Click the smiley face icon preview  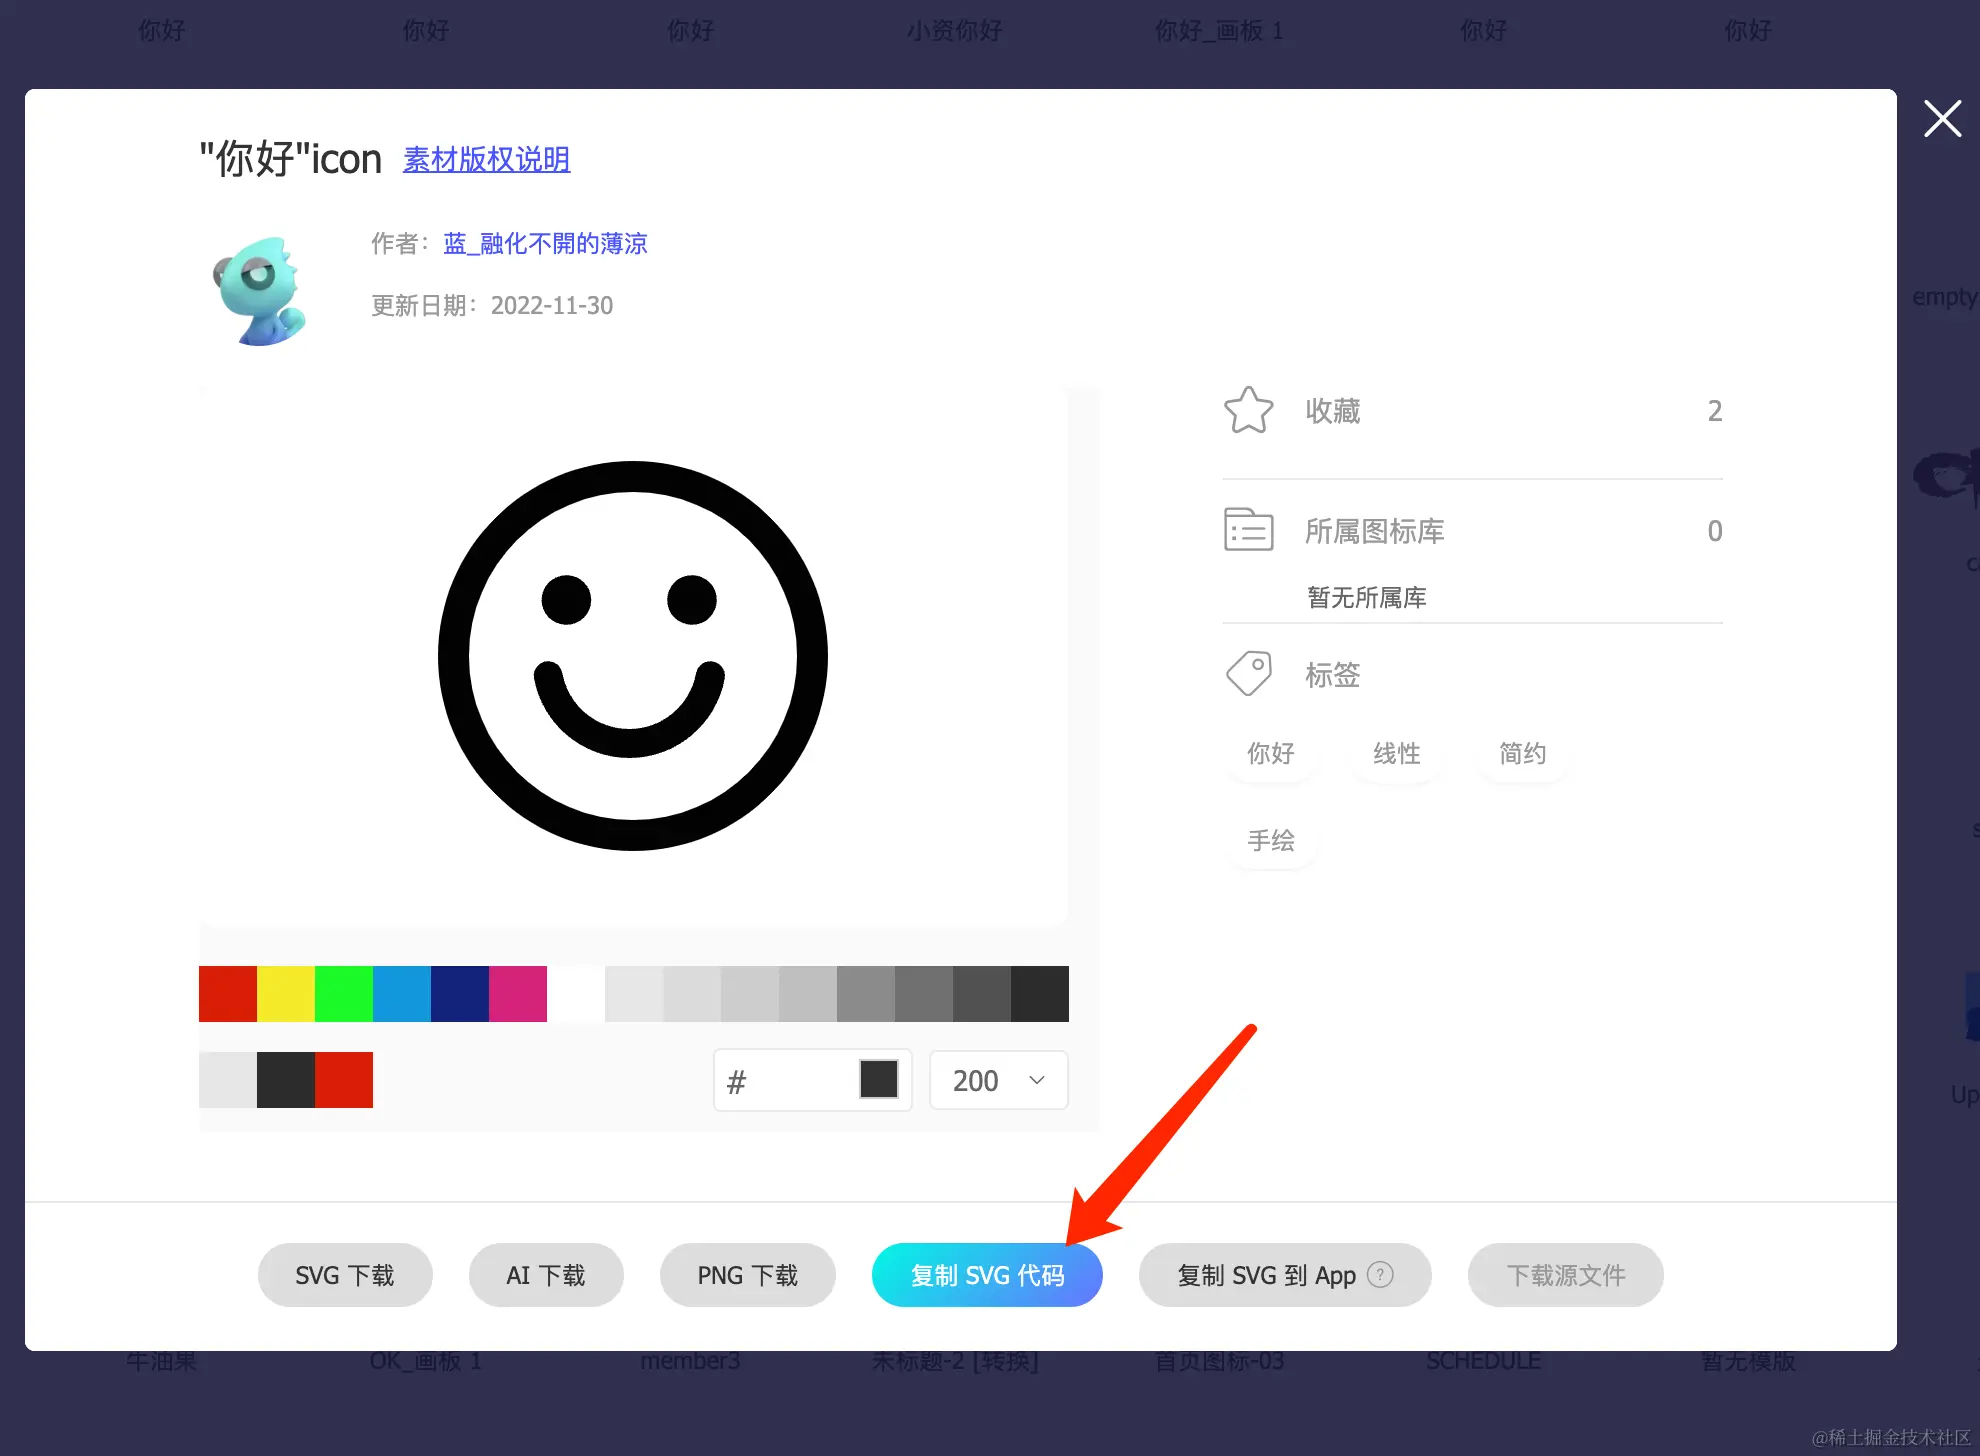[632, 656]
